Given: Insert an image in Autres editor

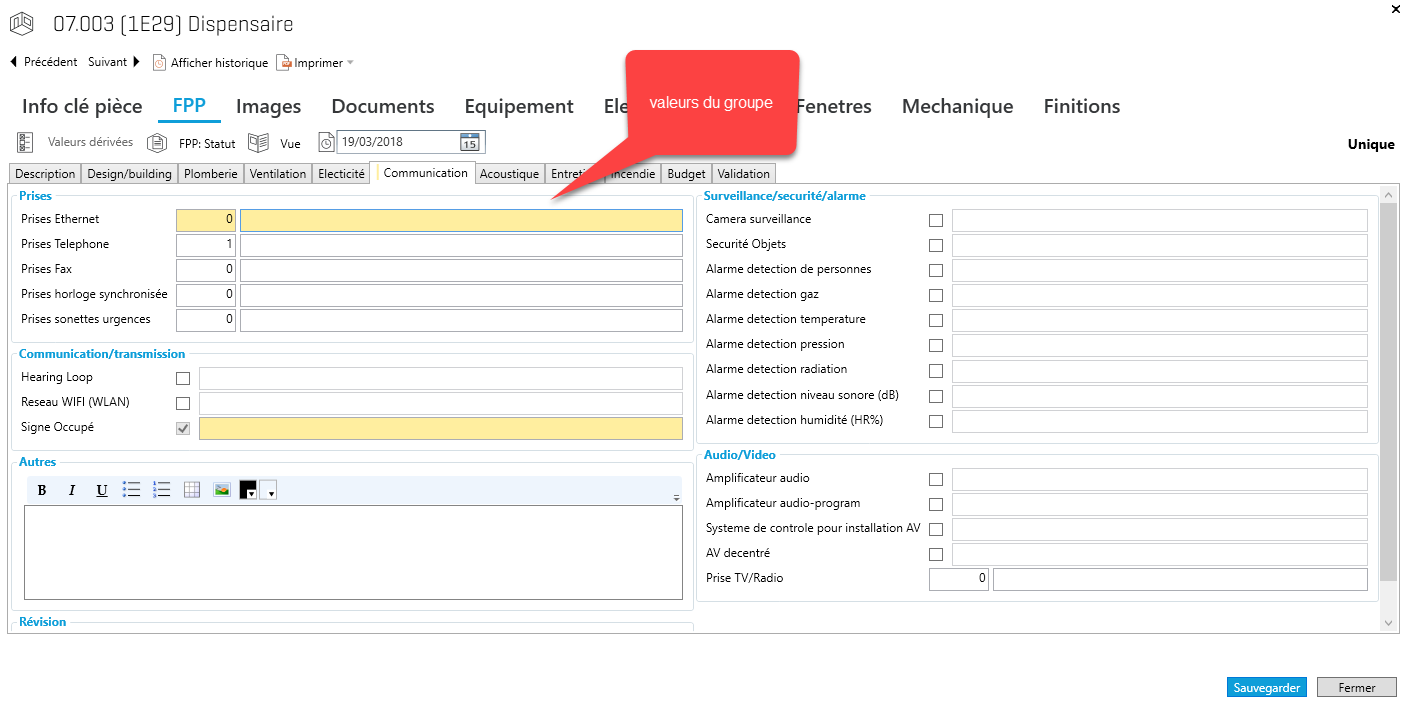Looking at the screenshot, I should (x=222, y=490).
